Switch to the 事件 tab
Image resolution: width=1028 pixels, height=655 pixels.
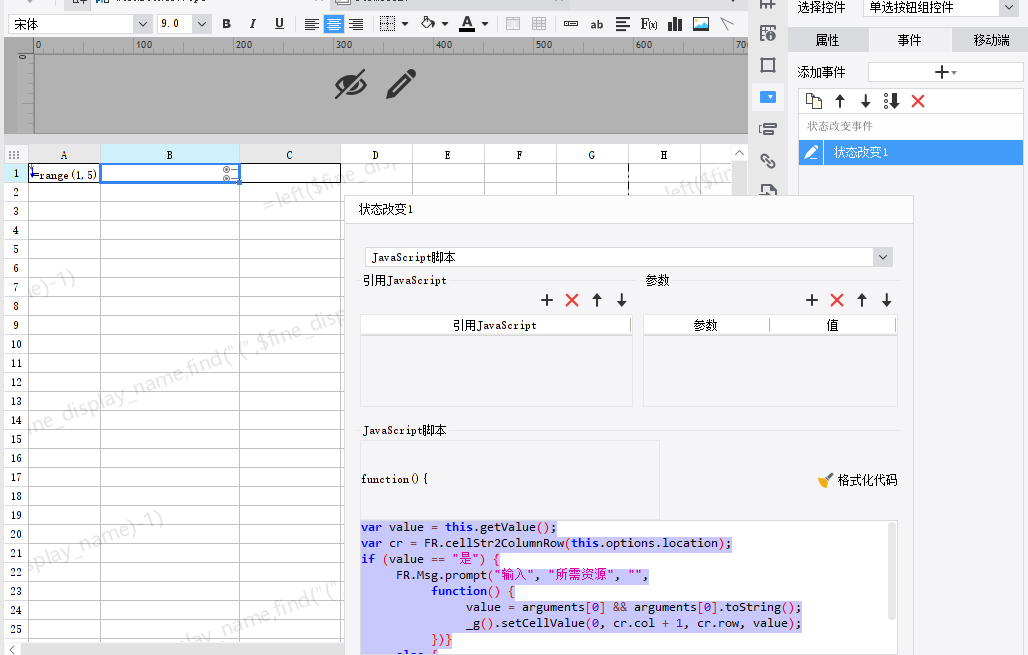909,40
